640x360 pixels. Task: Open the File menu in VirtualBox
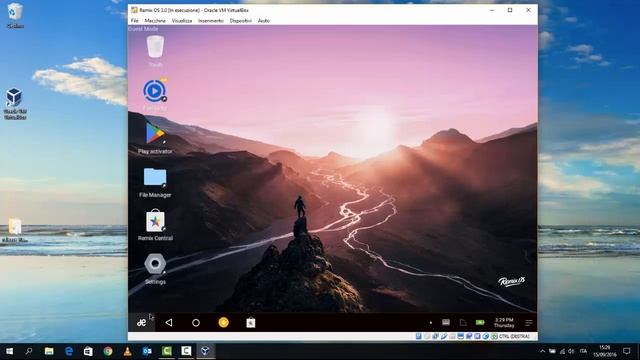pyautogui.click(x=135, y=21)
